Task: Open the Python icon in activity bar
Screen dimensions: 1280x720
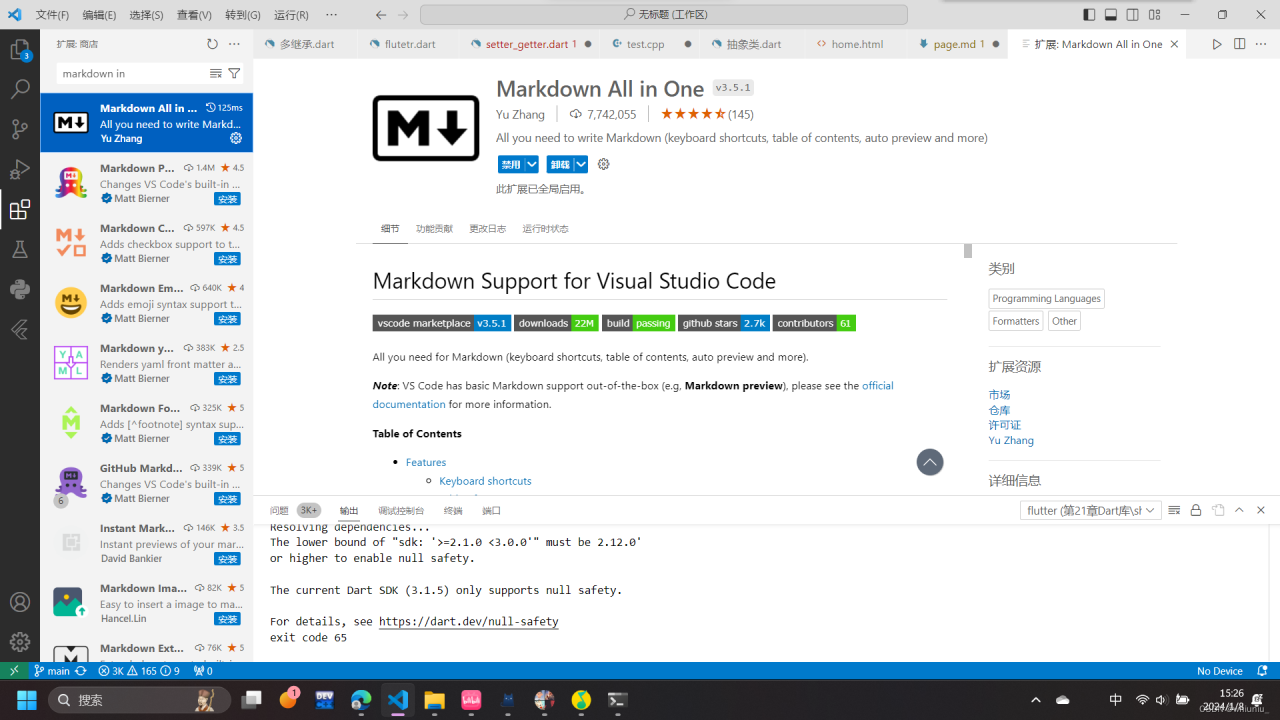Action: point(19,289)
